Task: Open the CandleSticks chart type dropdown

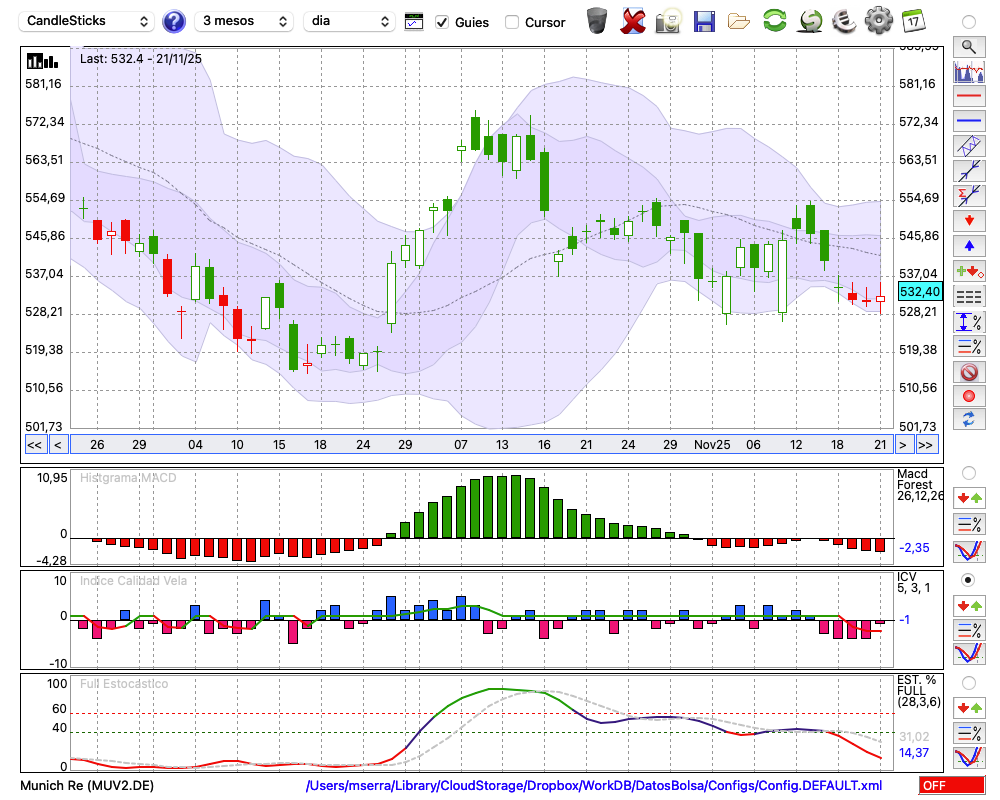Action: click(88, 21)
